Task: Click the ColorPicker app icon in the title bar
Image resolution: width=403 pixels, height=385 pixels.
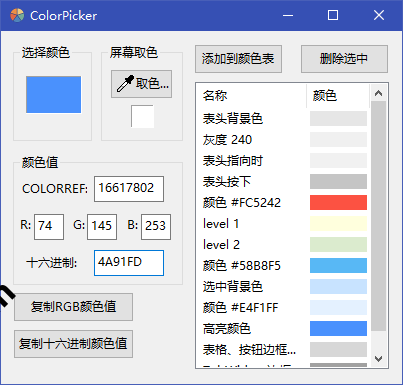Action: [x=17, y=15]
